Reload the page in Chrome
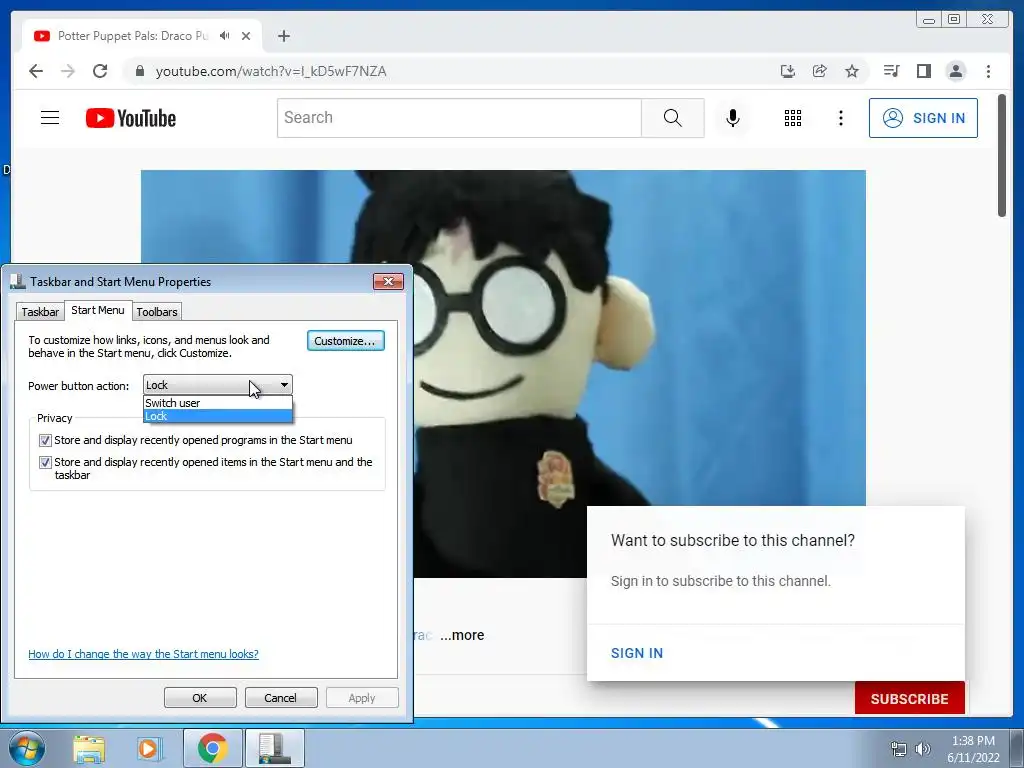The width and height of the screenshot is (1024, 768). click(100, 71)
